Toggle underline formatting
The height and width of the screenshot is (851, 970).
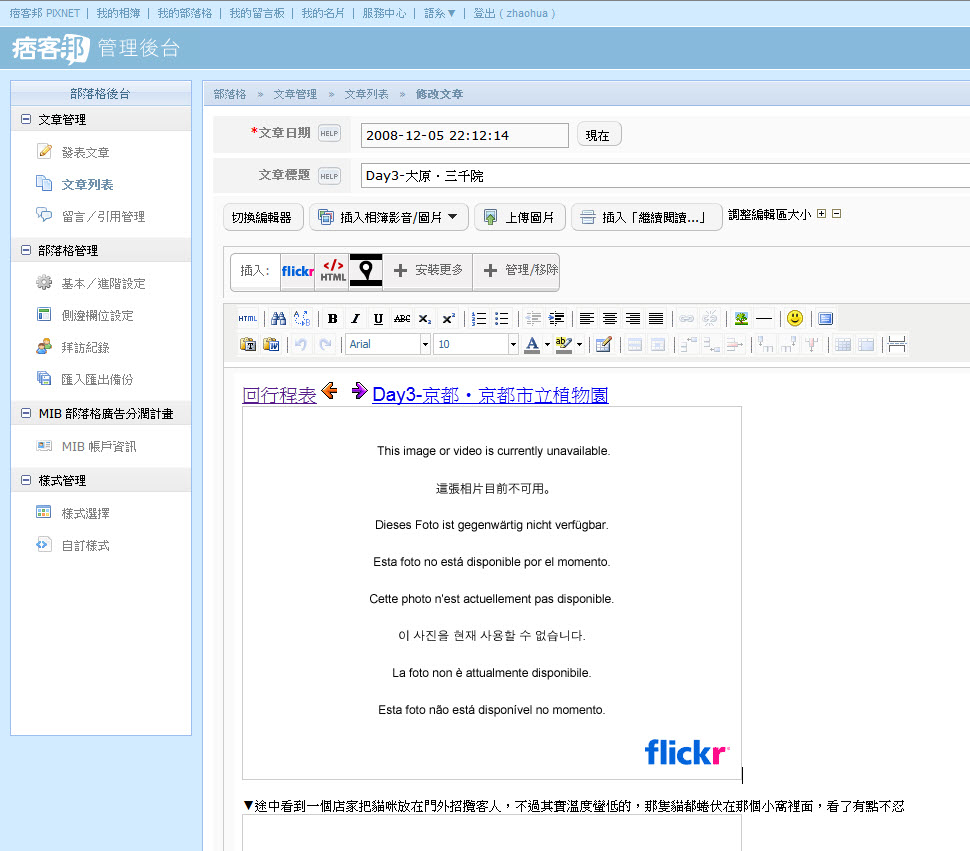[378, 319]
